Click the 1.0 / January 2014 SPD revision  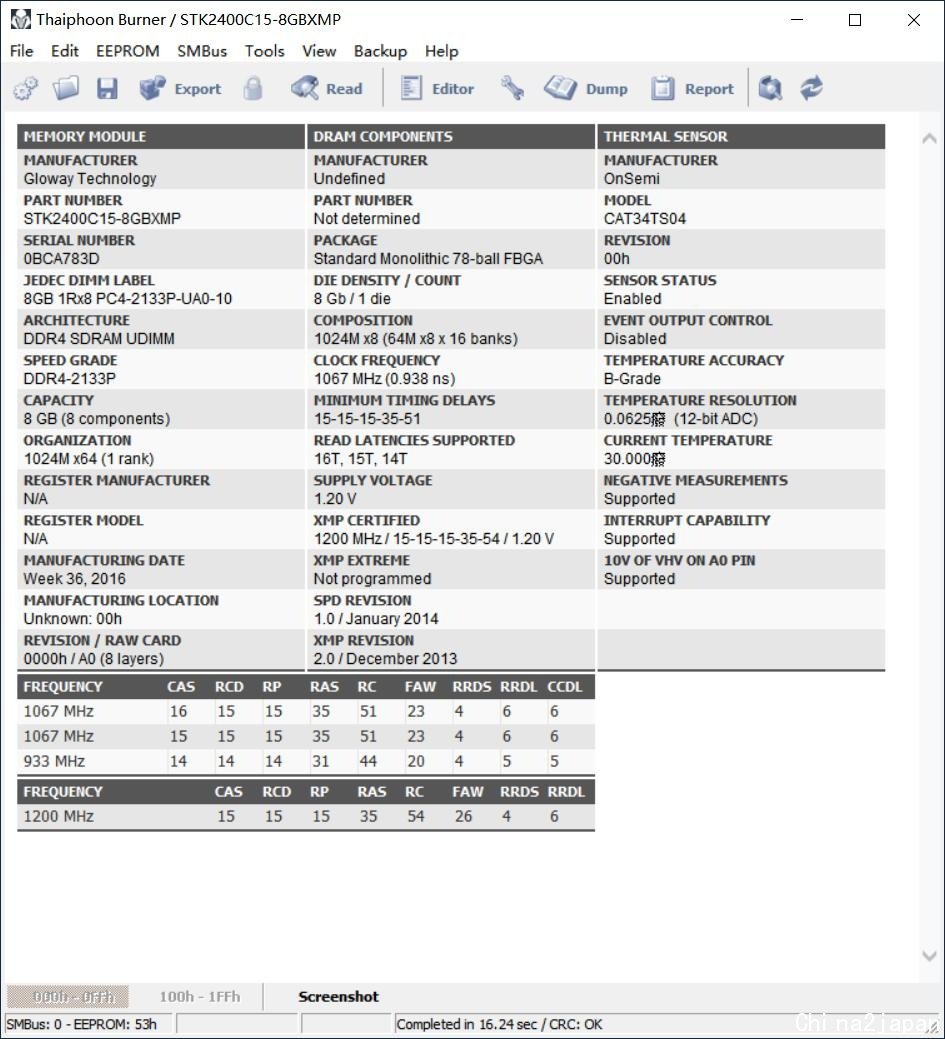pos(376,619)
